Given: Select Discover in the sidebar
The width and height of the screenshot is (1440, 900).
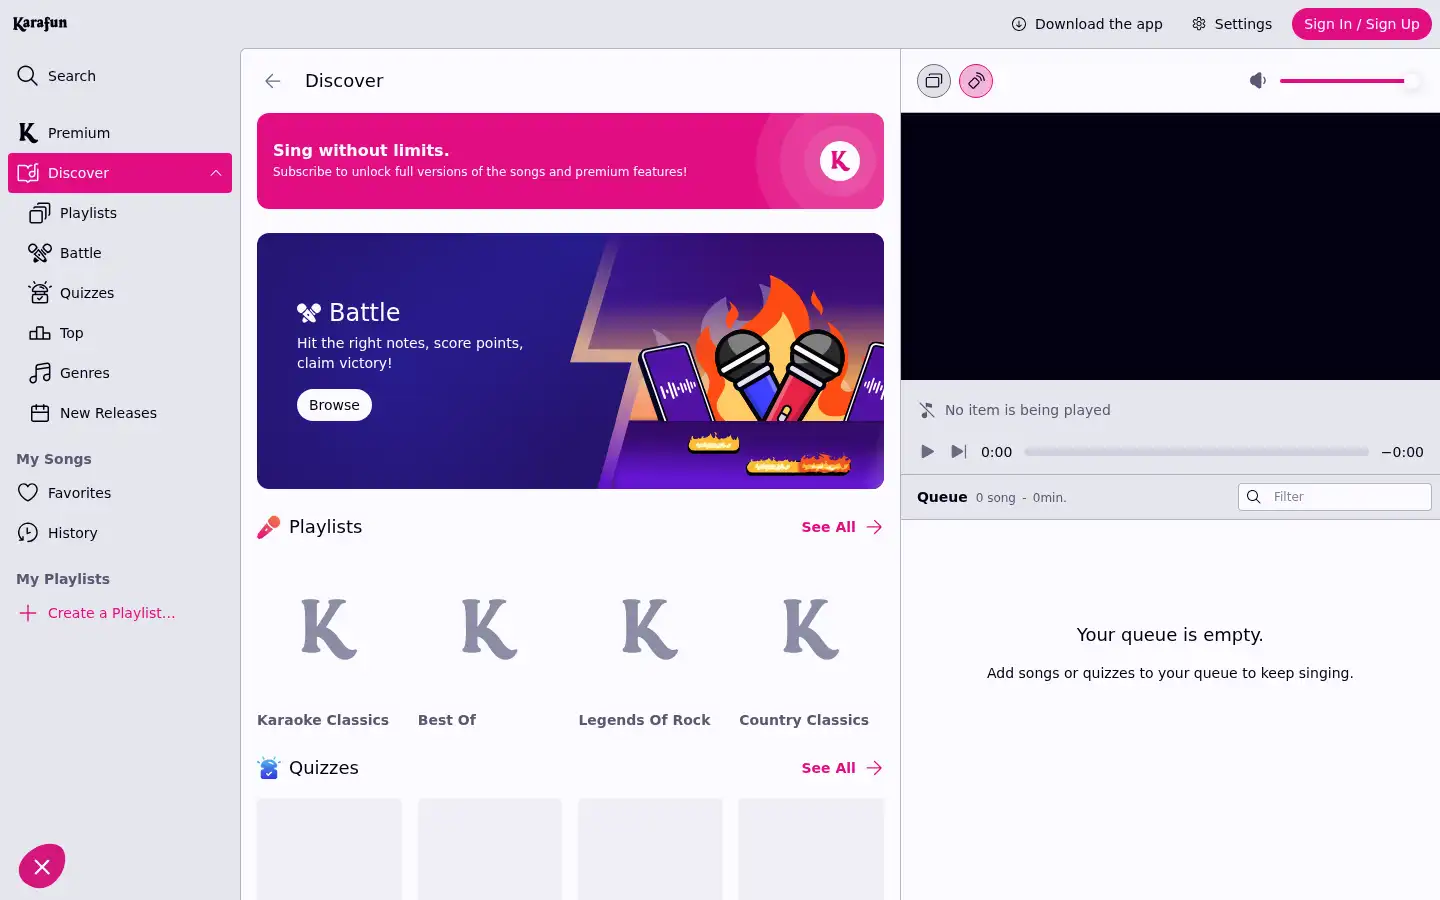Looking at the screenshot, I should click(x=120, y=173).
